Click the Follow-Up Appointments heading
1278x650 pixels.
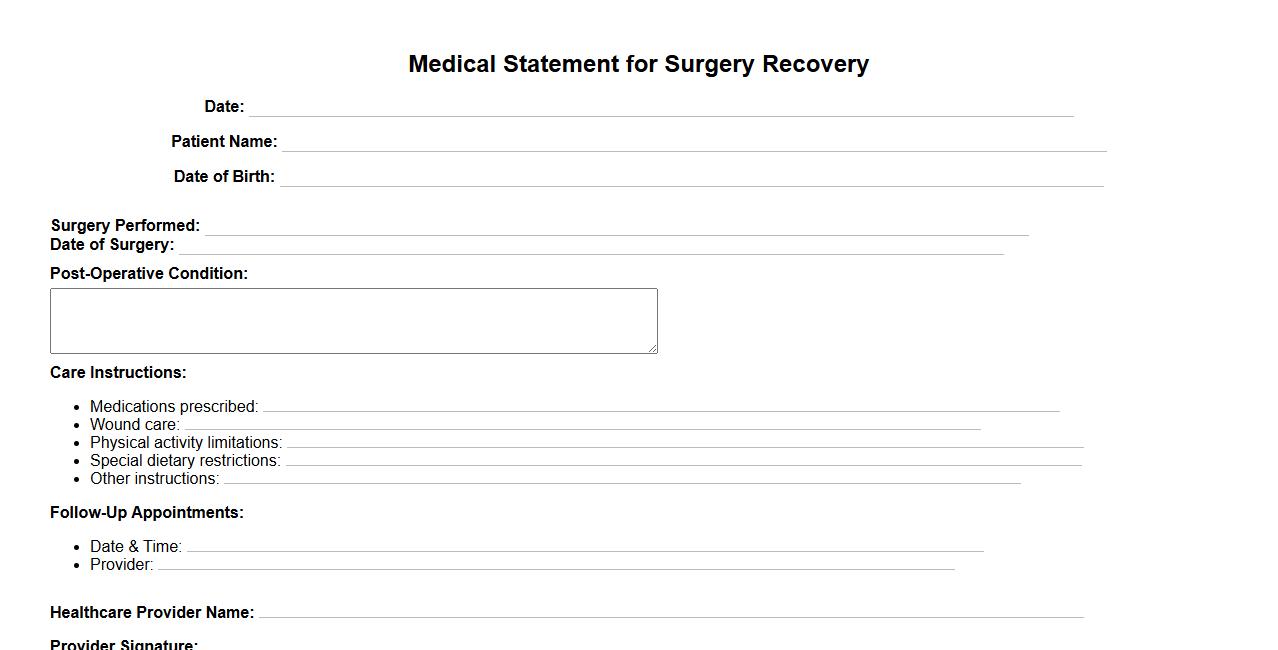pos(146,512)
